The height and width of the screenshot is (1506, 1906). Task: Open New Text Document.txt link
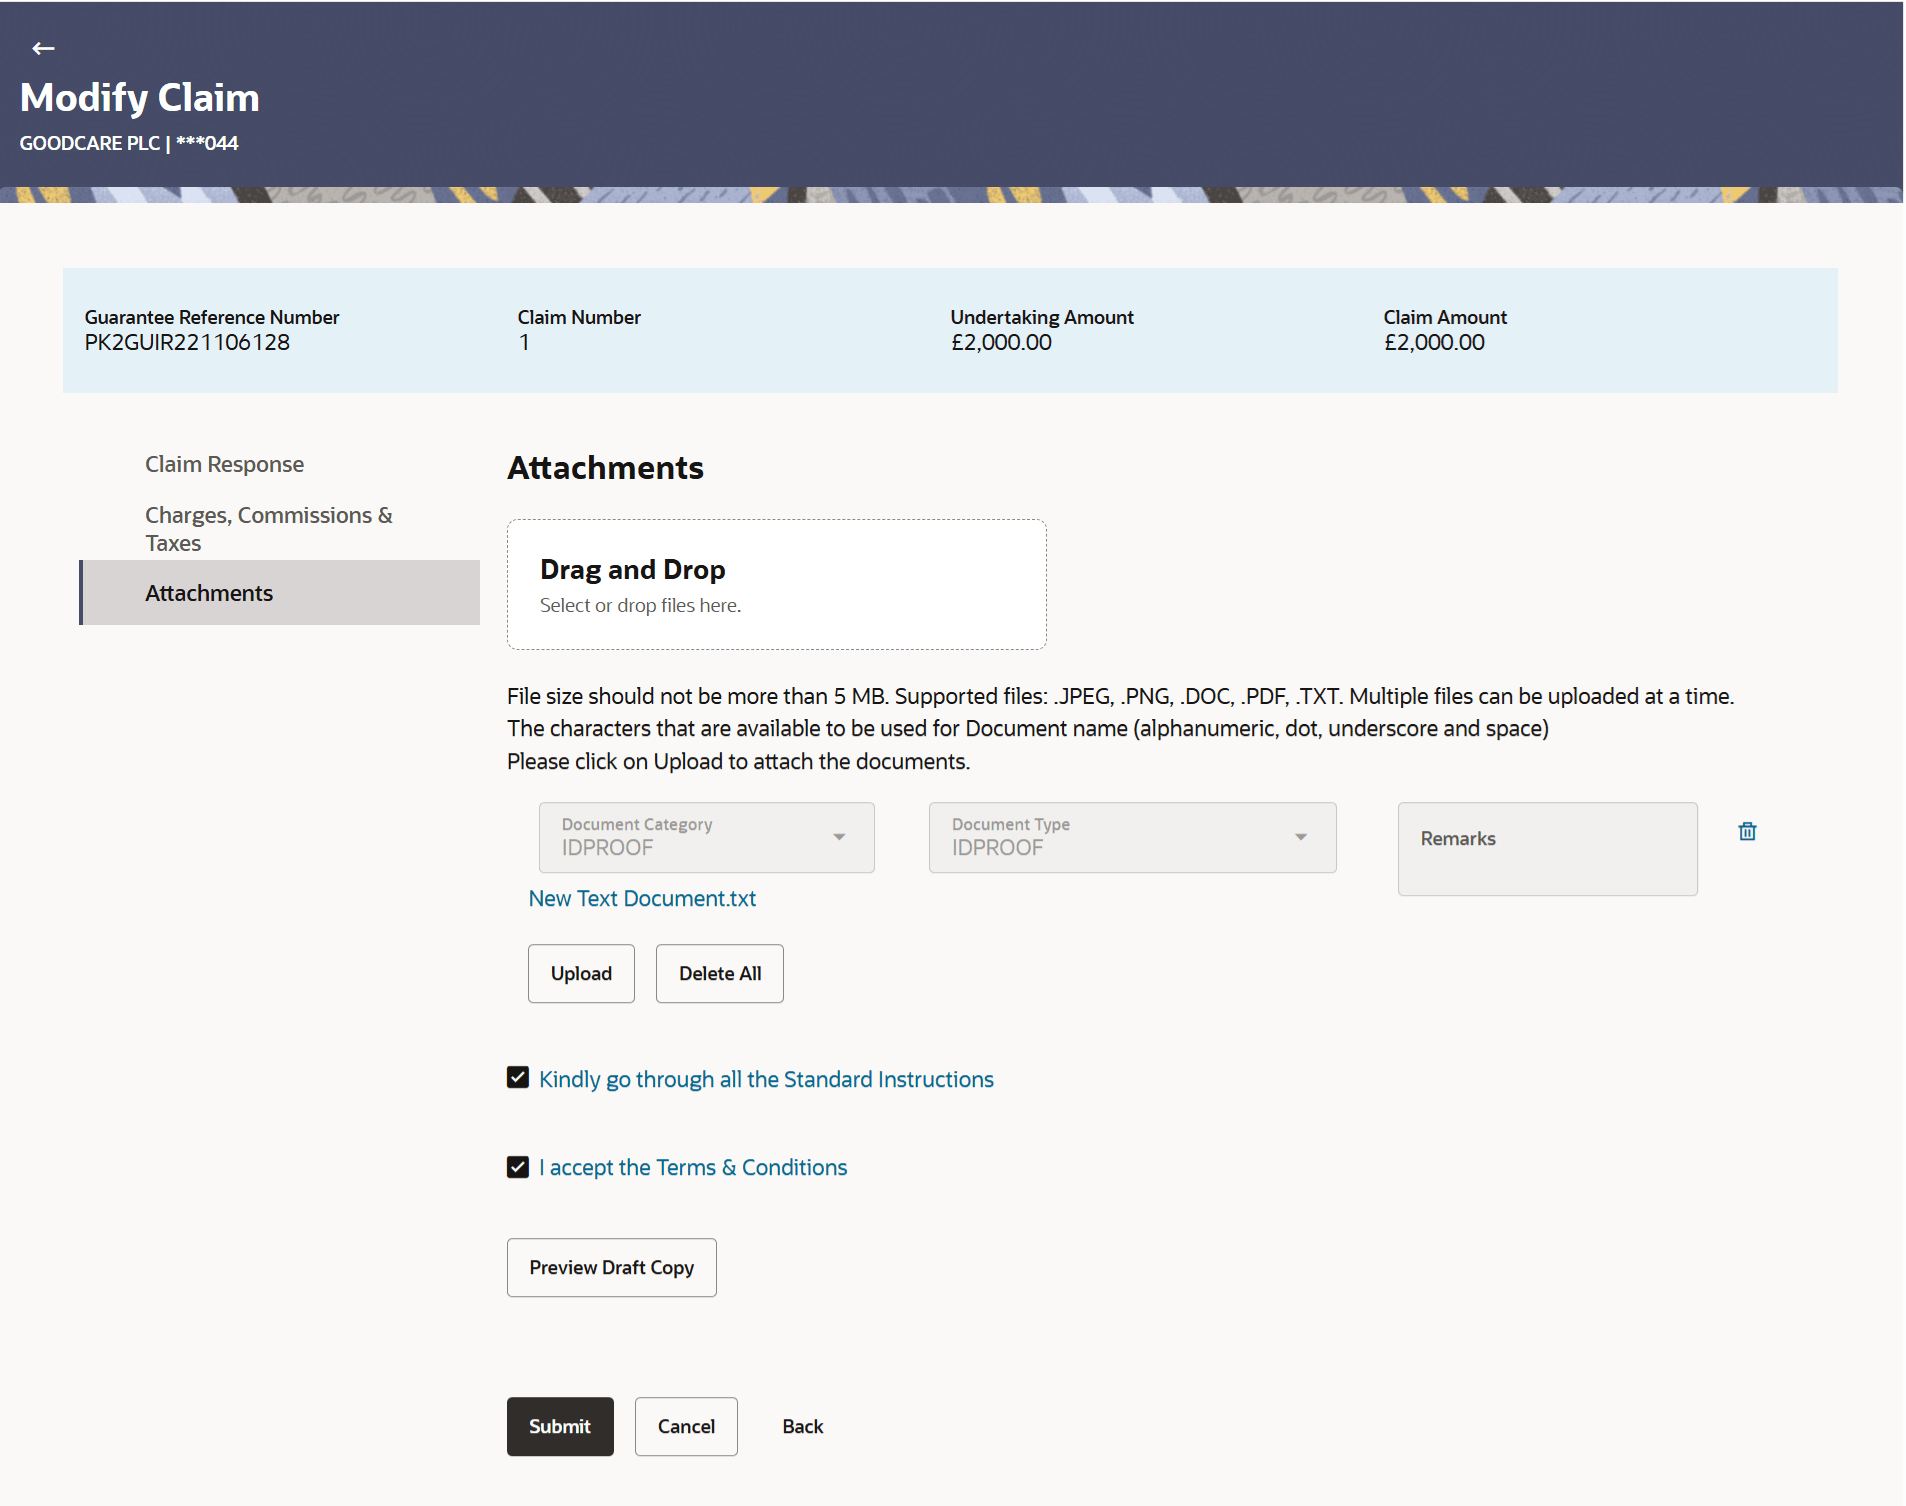(x=642, y=898)
